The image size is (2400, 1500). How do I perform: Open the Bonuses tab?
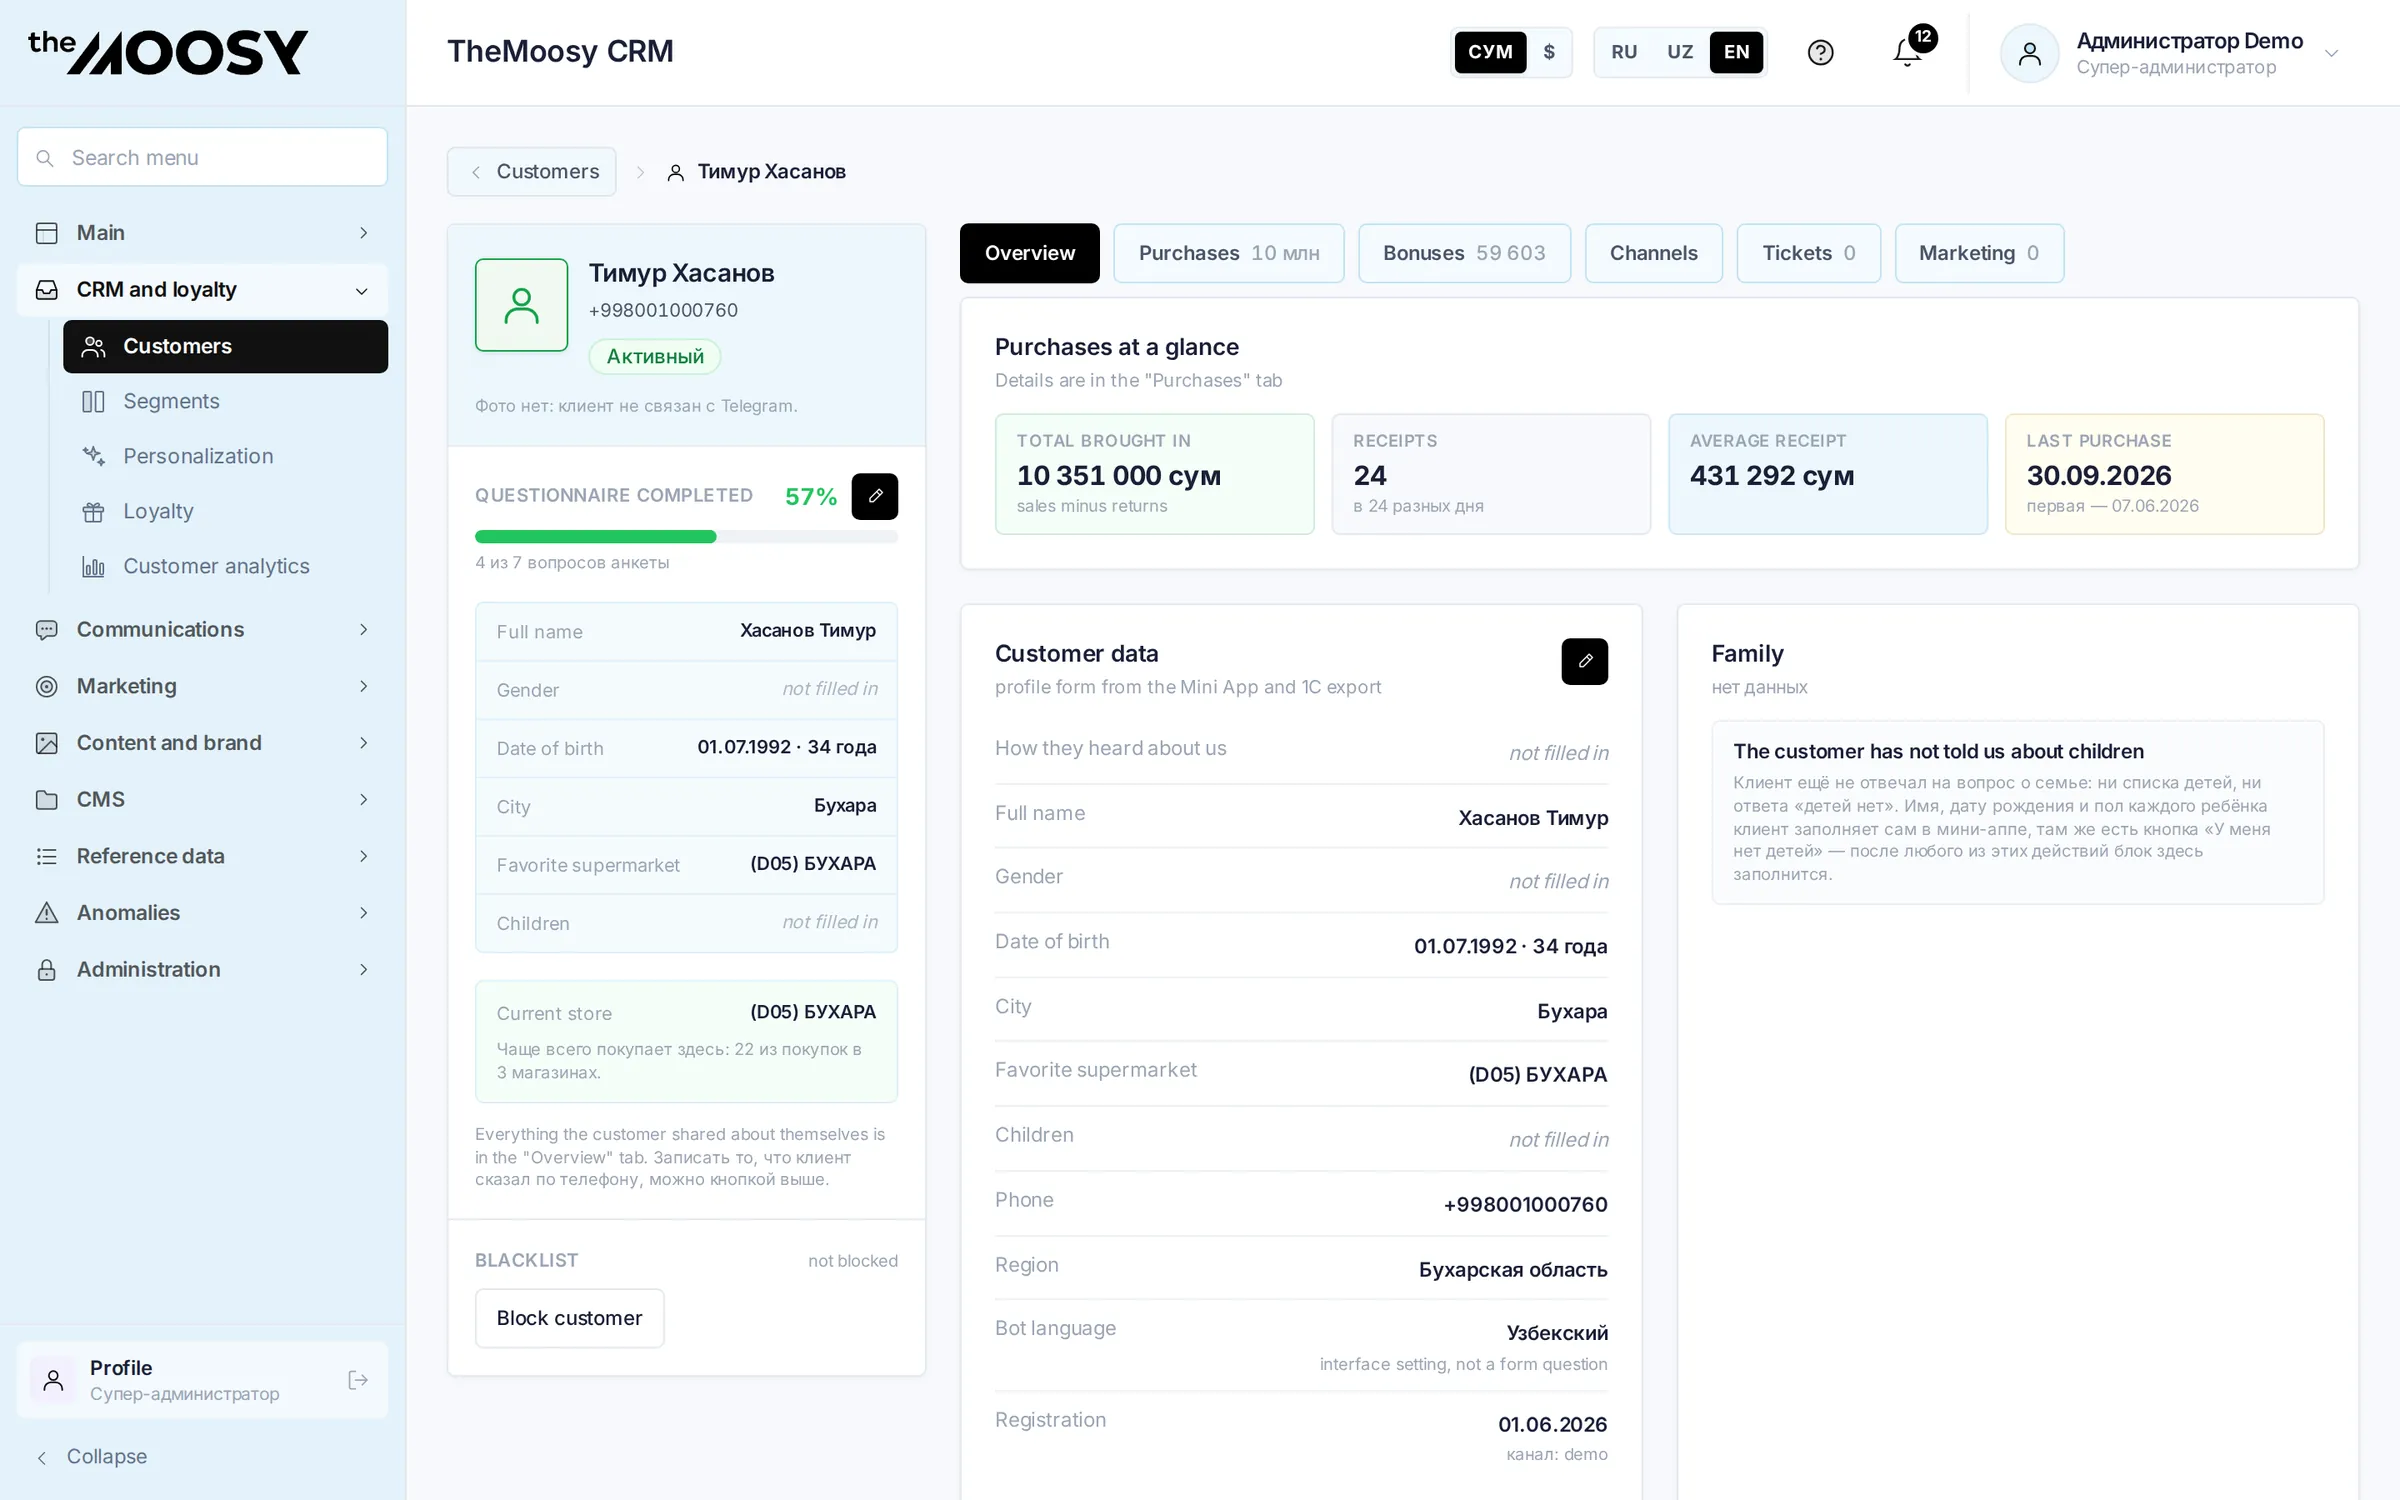pos(1464,253)
